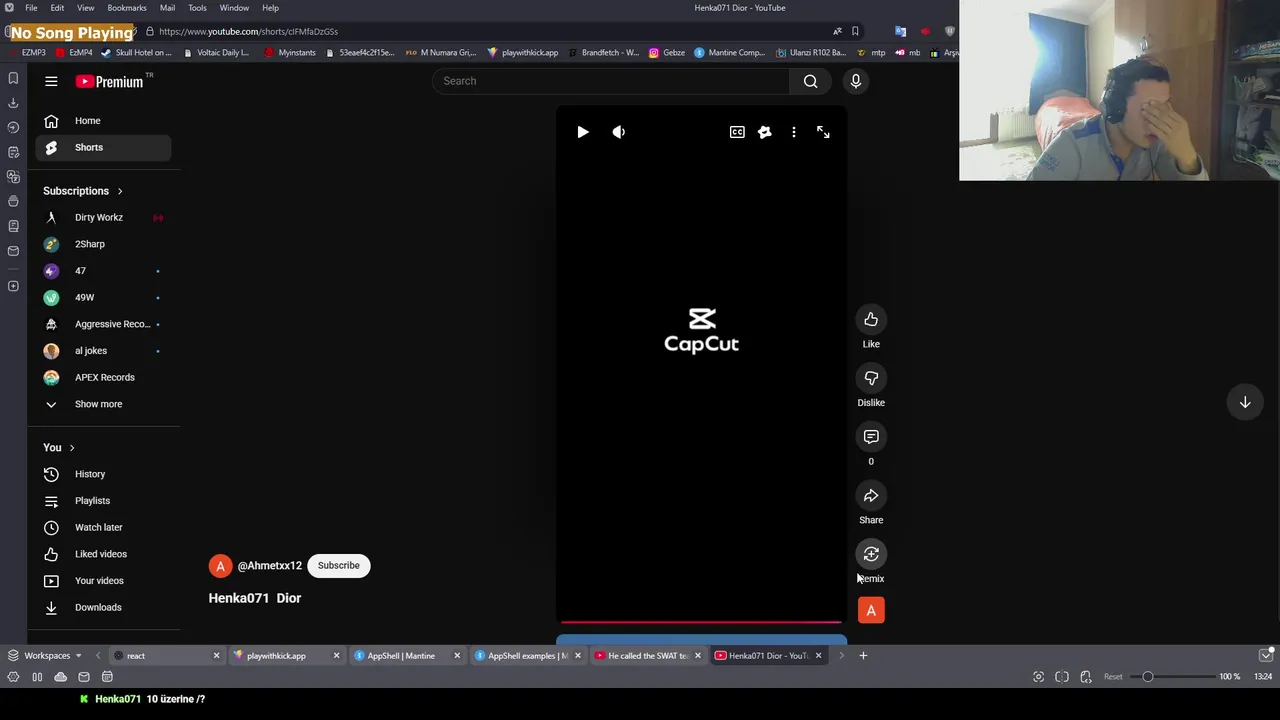Open the Help menu

(x=270, y=8)
